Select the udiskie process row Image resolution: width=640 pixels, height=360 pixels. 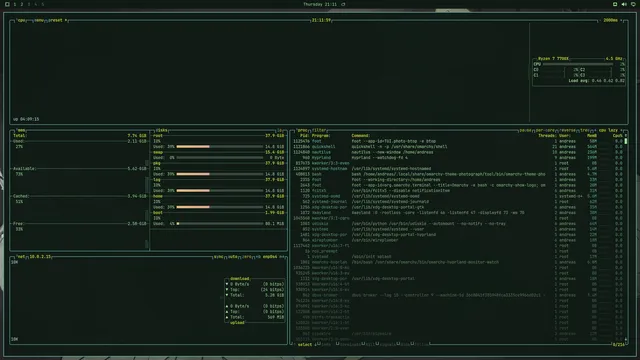(458, 224)
